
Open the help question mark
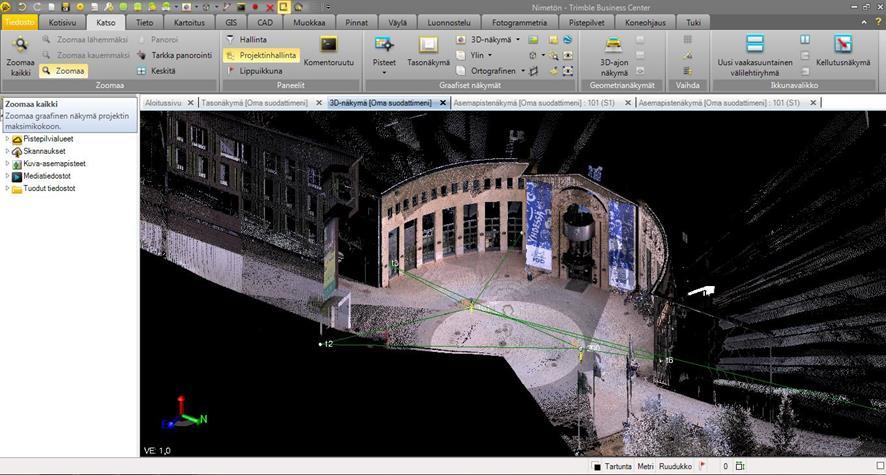point(879,22)
